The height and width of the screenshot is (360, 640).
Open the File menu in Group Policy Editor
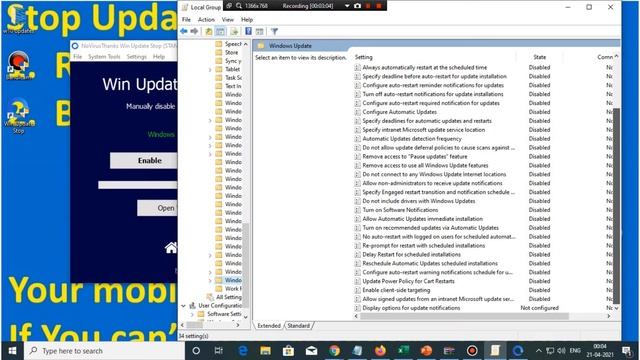(x=186, y=20)
